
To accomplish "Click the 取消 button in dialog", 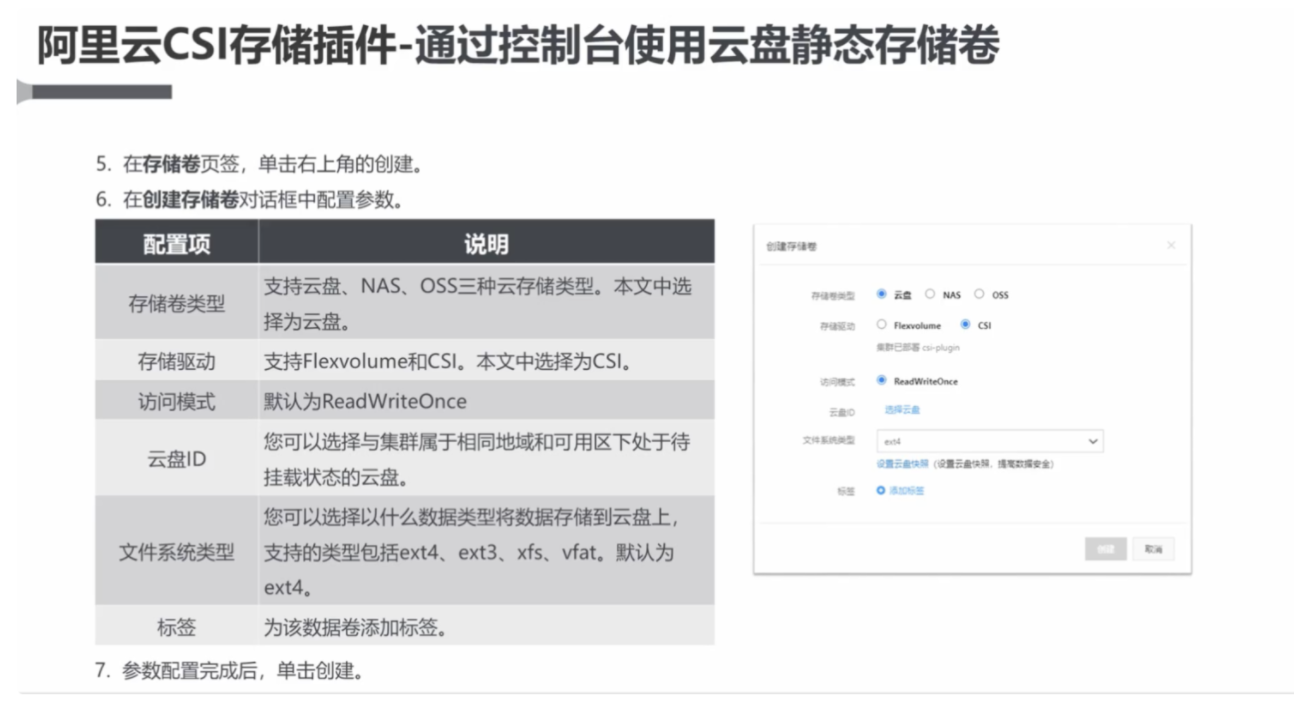I will point(1154,549).
